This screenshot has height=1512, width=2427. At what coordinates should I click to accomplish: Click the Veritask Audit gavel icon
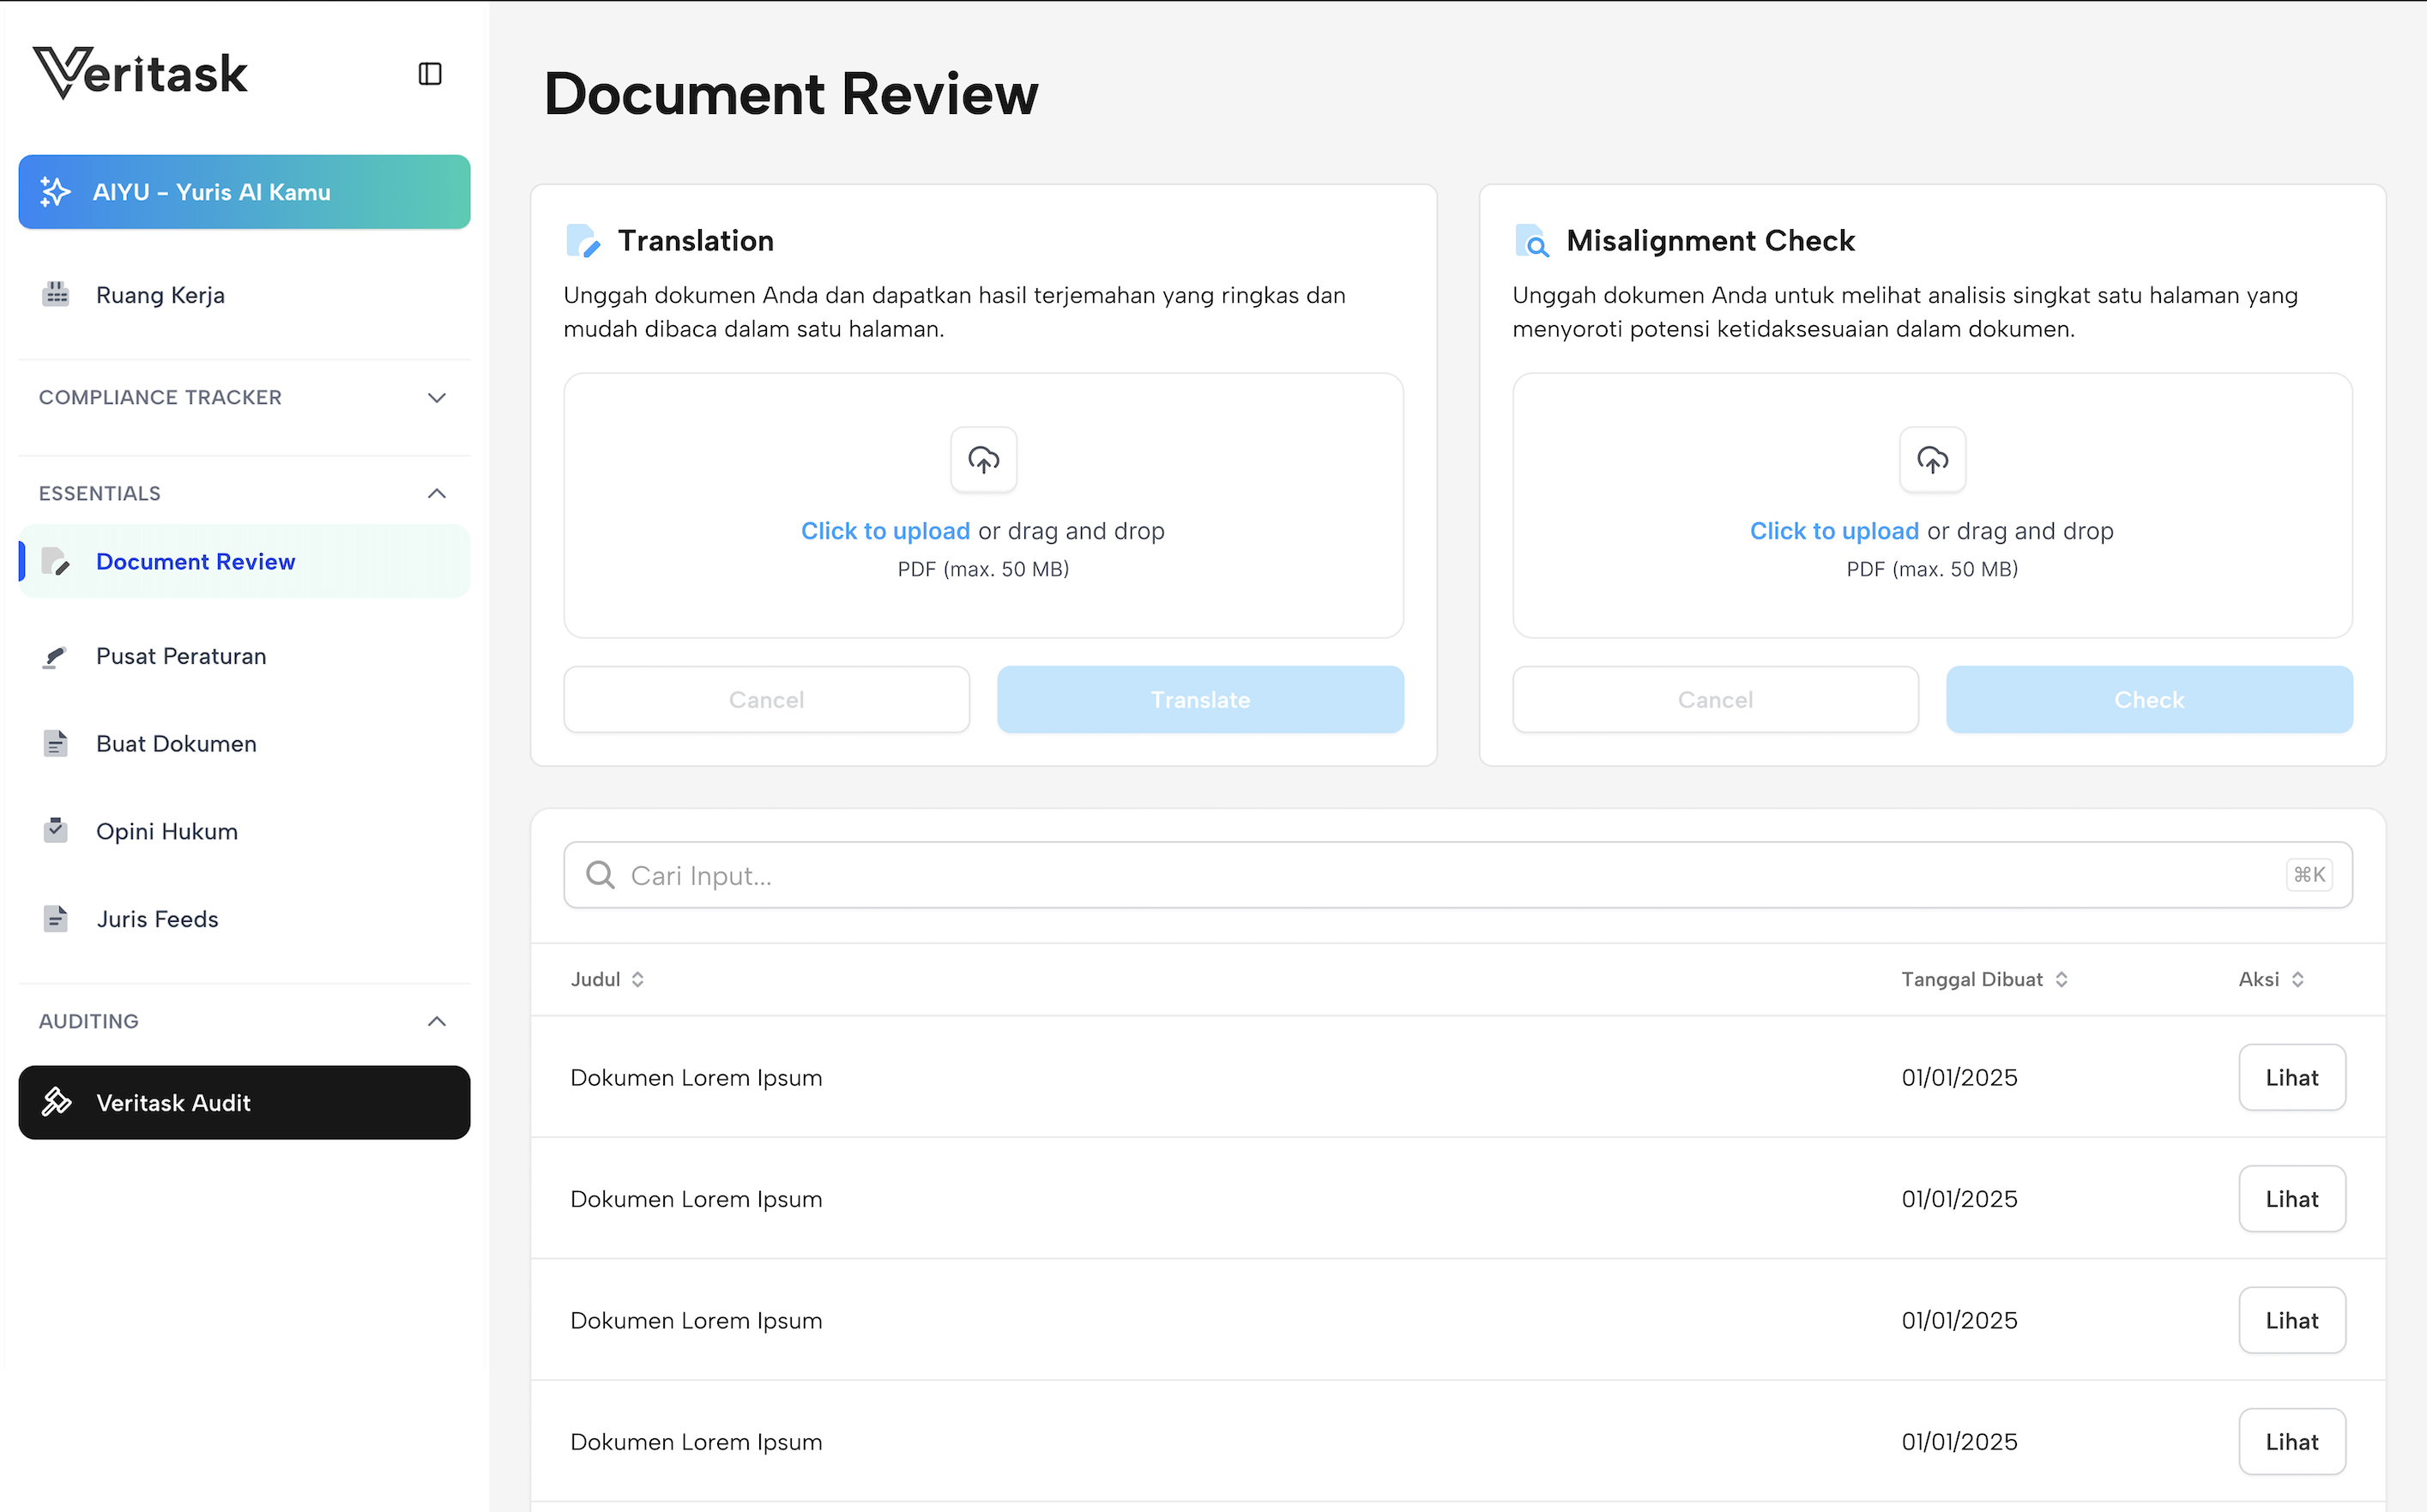tap(57, 1102)
